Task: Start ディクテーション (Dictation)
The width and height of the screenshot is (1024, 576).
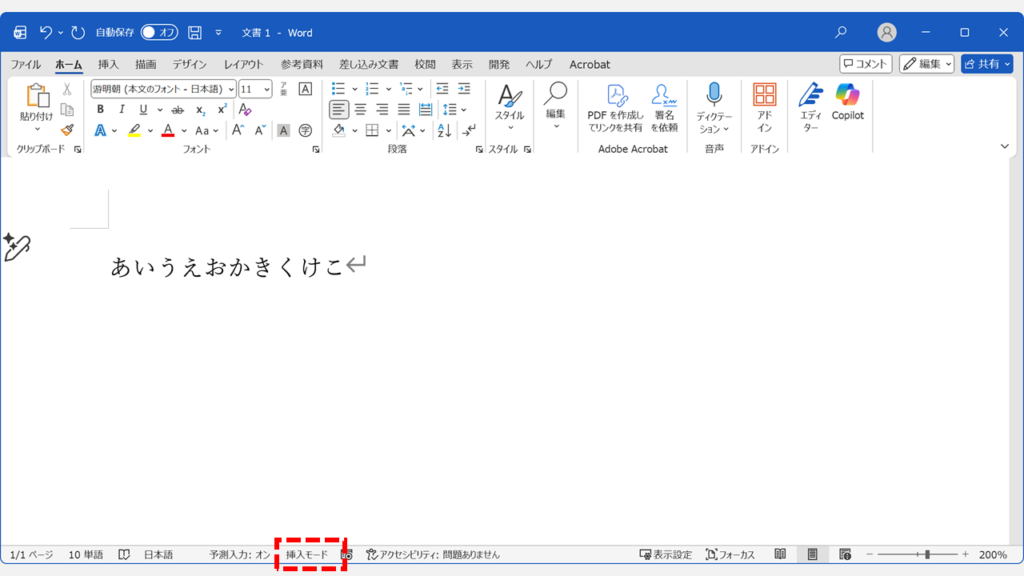Action: [x=714, y=100]
